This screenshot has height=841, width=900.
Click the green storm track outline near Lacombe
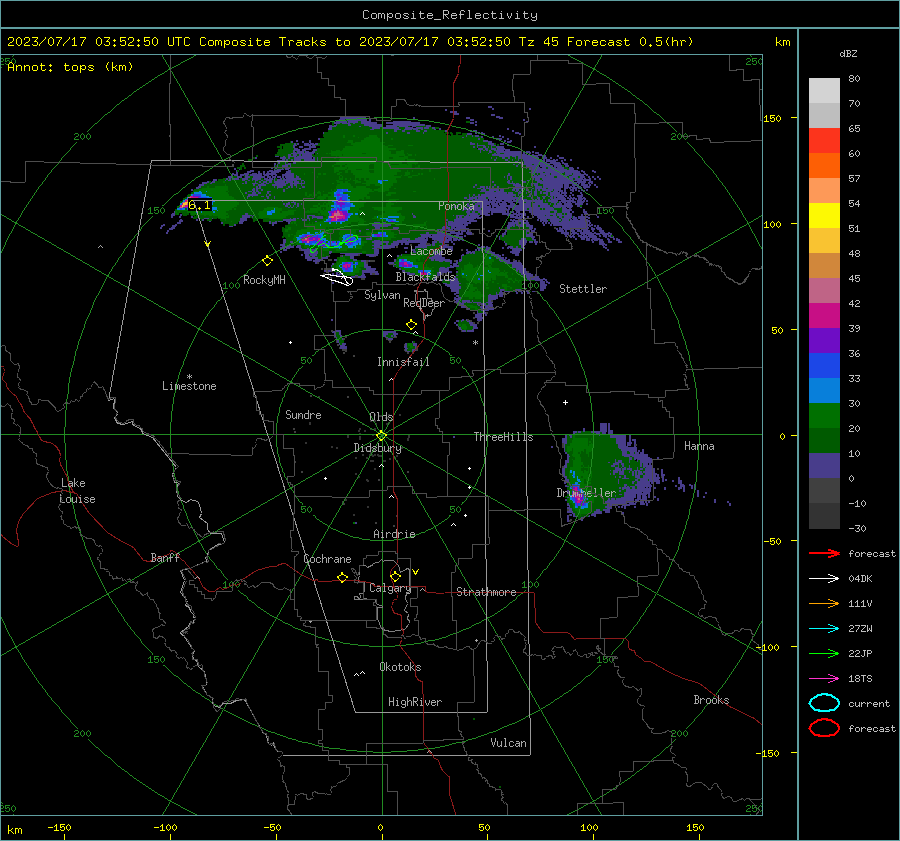pos(334,243)
